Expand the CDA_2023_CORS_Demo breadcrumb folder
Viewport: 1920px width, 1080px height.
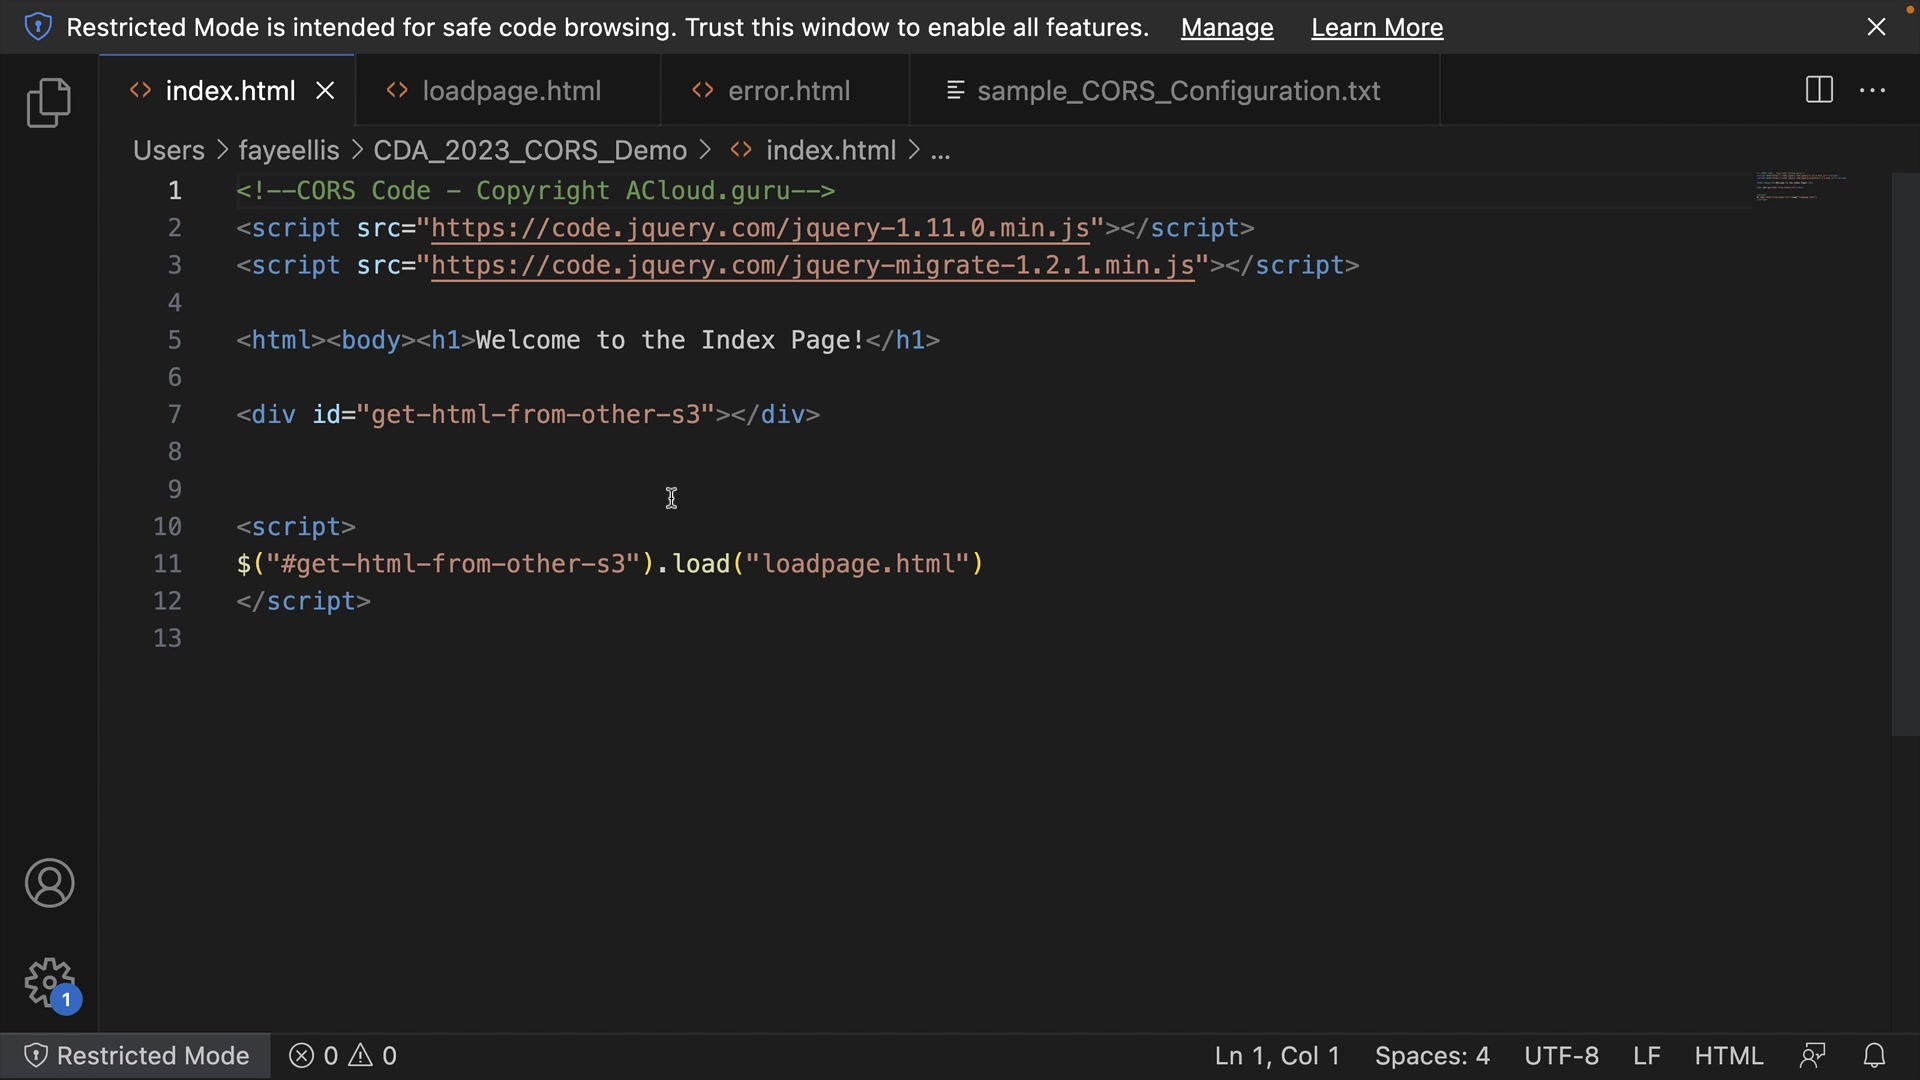(x=530, y=150)
